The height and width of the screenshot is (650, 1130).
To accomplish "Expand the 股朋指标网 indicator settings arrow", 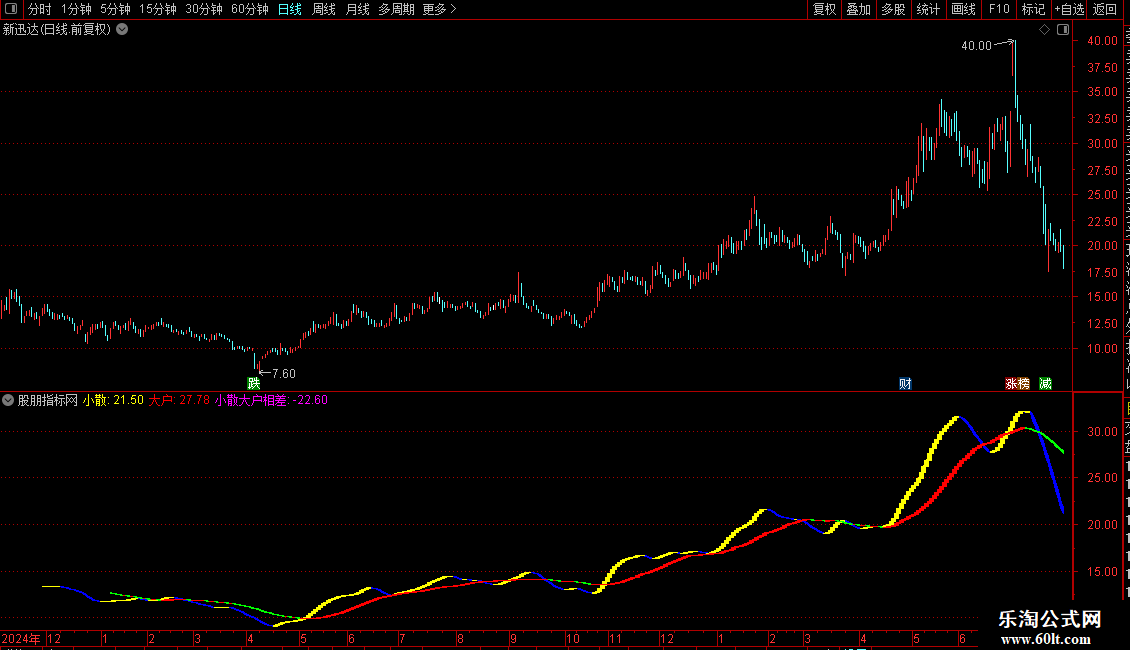I will (8, 400).
